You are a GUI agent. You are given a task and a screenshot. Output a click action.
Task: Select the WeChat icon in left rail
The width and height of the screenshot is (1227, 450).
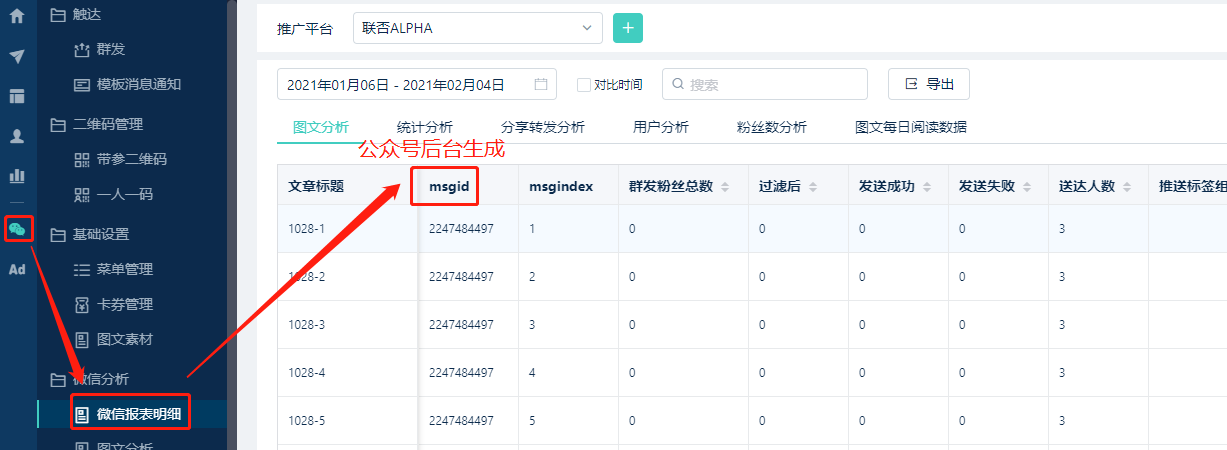(17, 229)
